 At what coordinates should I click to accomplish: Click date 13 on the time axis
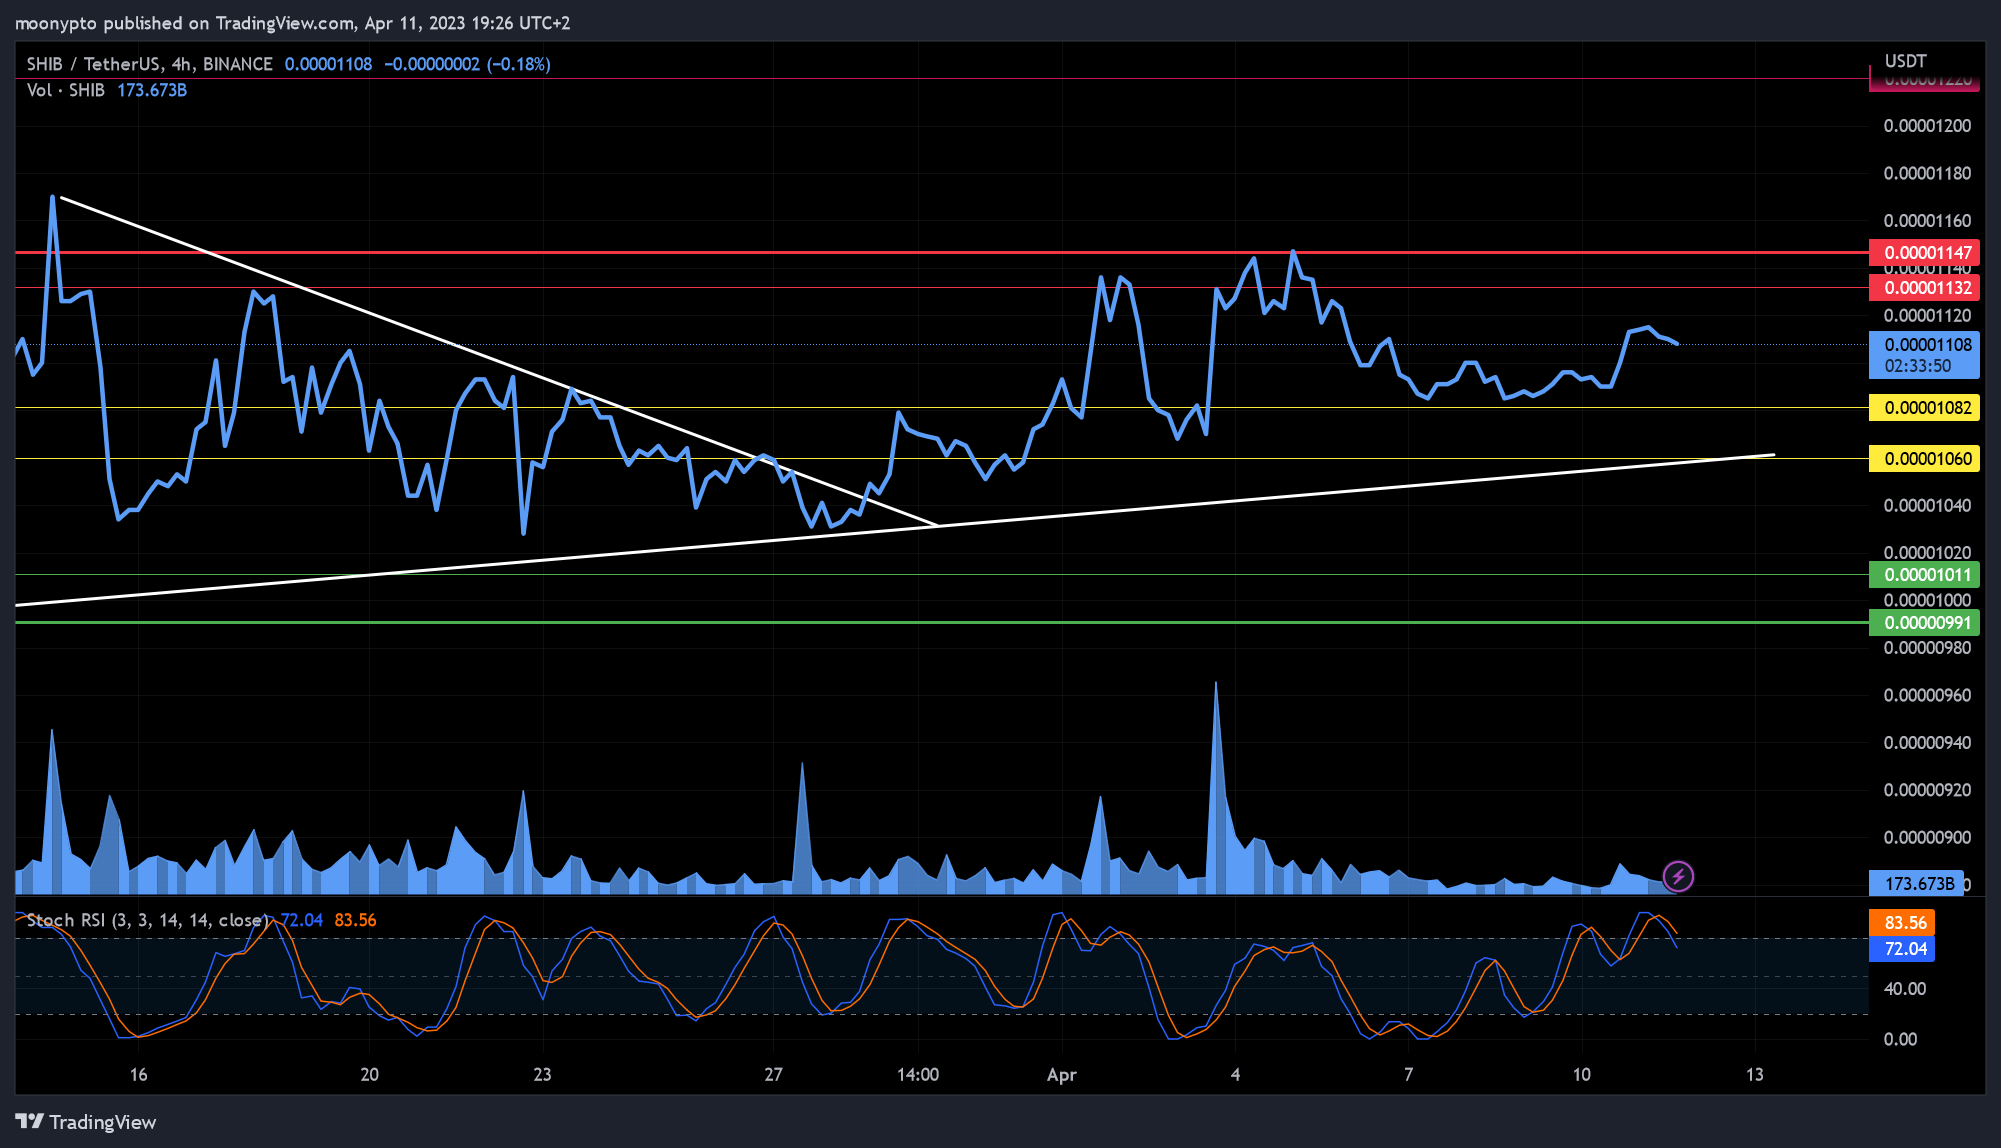[1754, 1075]
